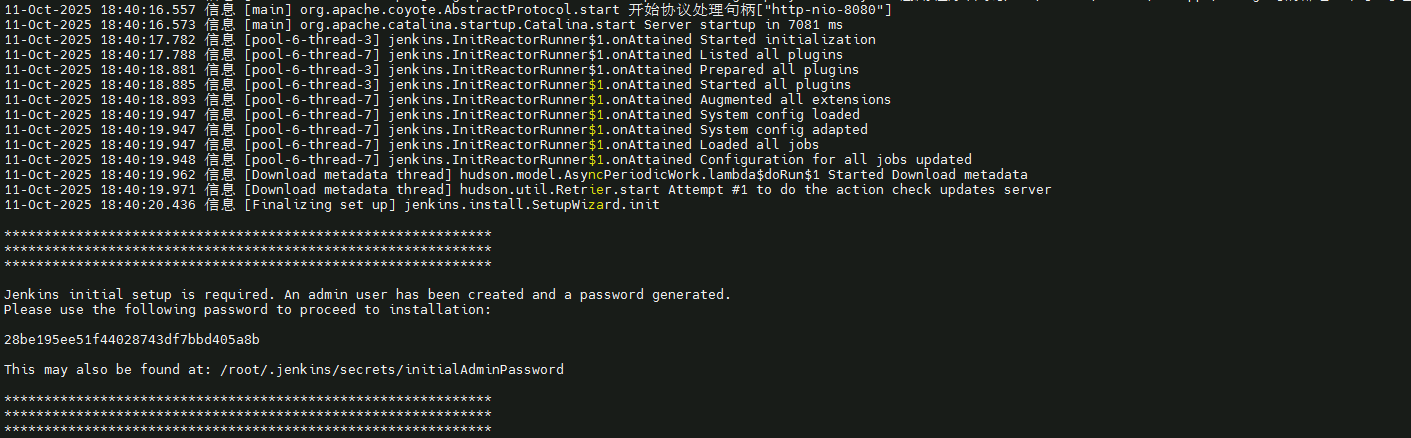Click the "Augmented all extensions" log message
The image size is (1411, 438).
tap(795, 100)
